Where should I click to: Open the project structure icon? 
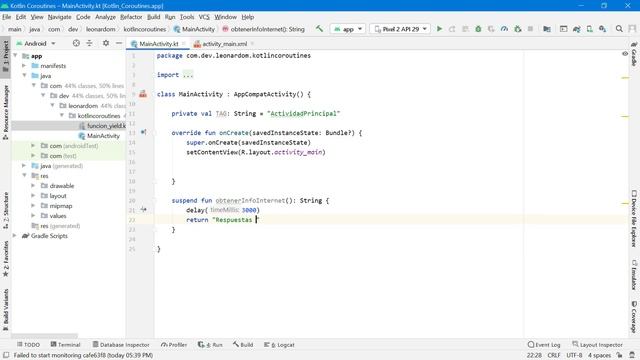pyautogui.click(x=547, y=29)
